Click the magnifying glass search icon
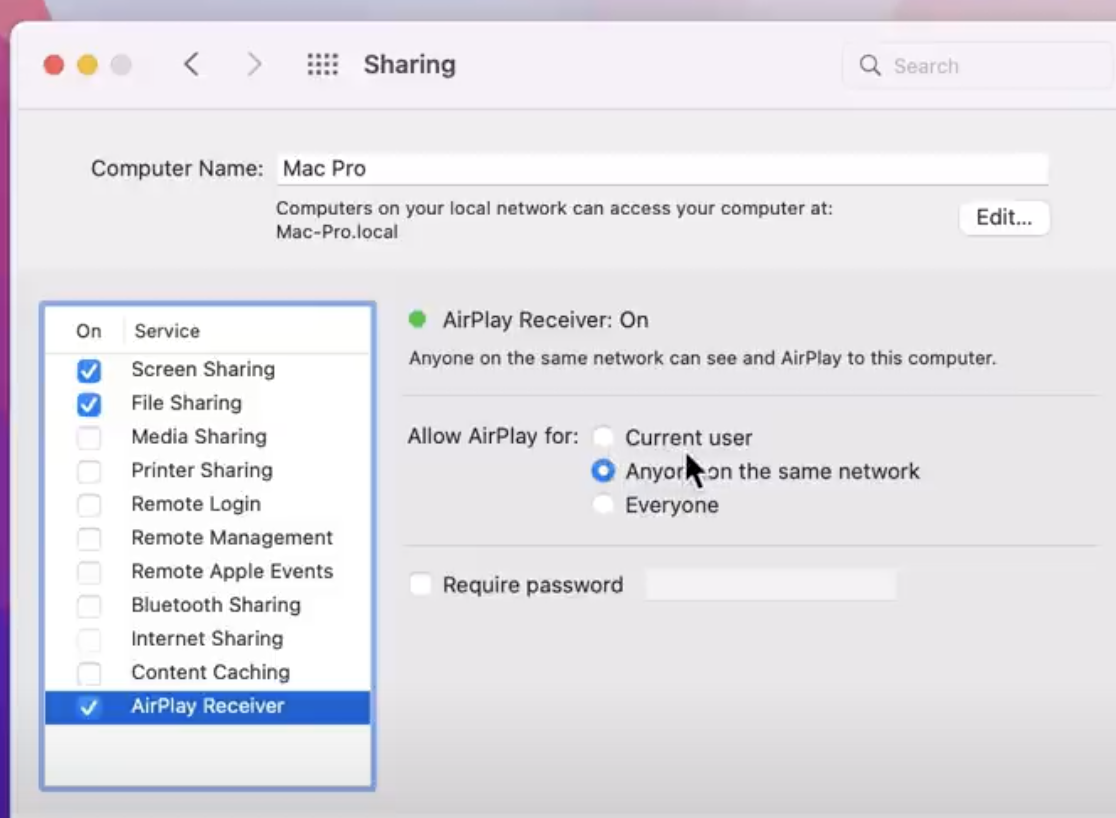This screenshot has width=1116, height=818. point(870,65)
